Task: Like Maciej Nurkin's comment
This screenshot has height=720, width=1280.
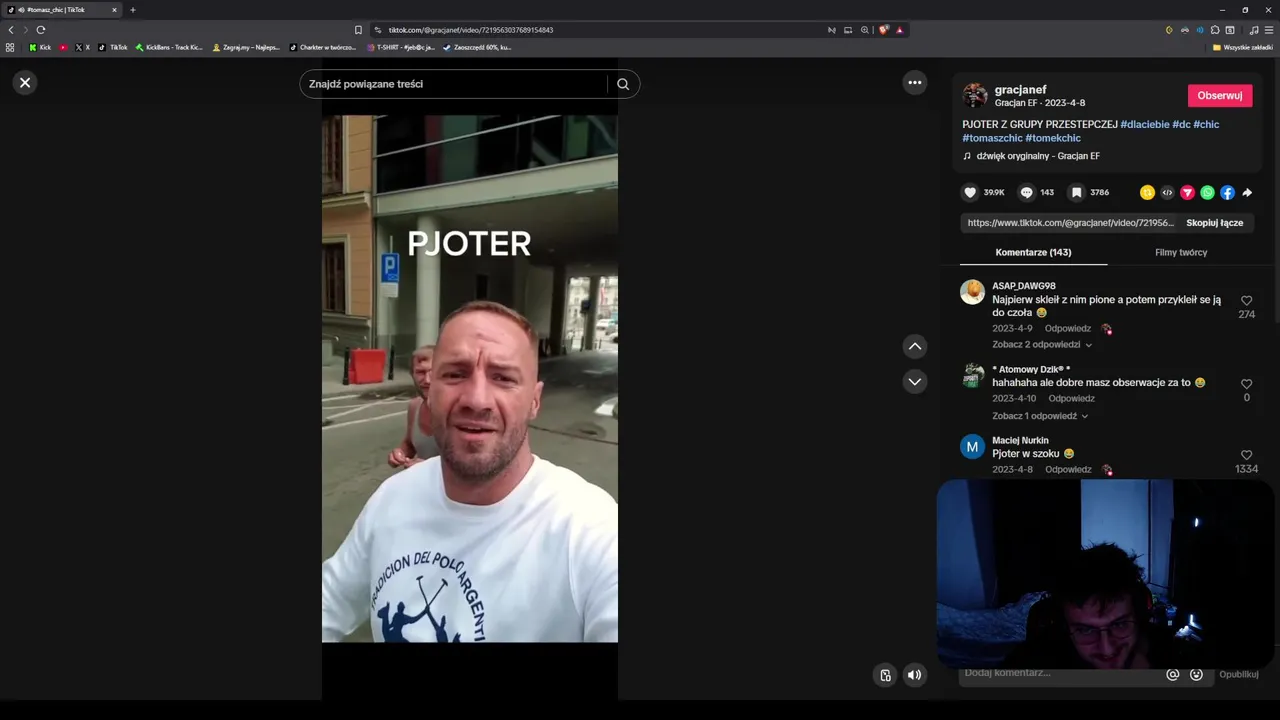Action: coord(1246,455)
